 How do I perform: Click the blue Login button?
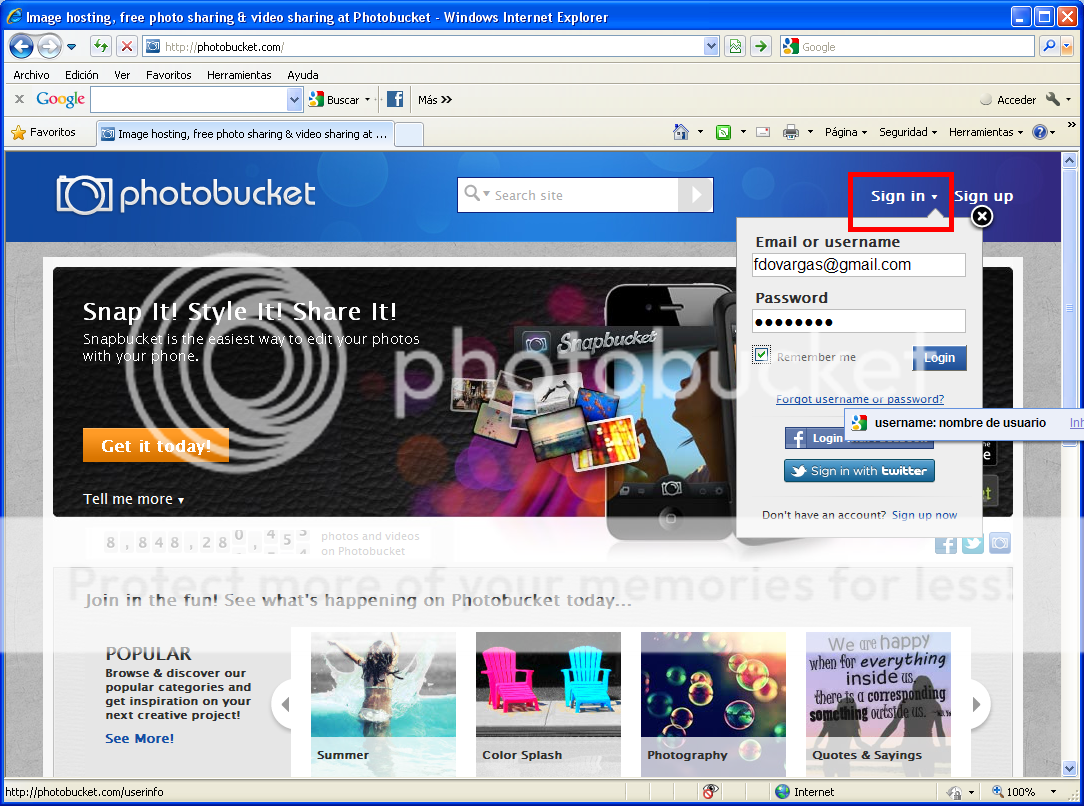[939, 358]
